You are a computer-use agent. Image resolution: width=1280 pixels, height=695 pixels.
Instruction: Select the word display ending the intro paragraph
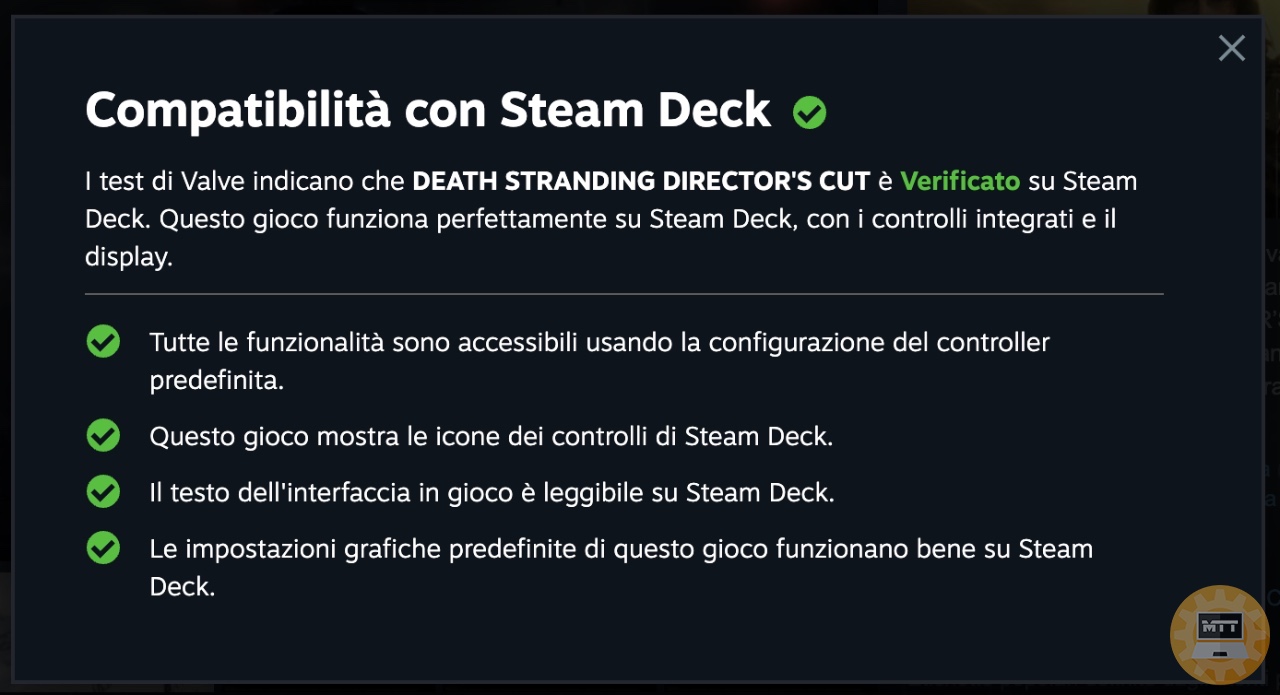coord(129,257)
